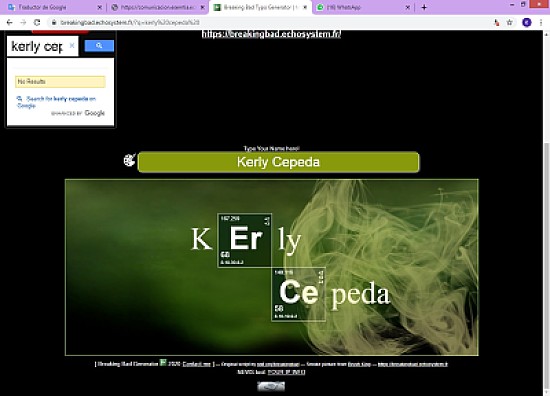Open the Chrome three-dot menu
Image resolution: width=550 pixels, height=396 pixels.
pos(541,22)
